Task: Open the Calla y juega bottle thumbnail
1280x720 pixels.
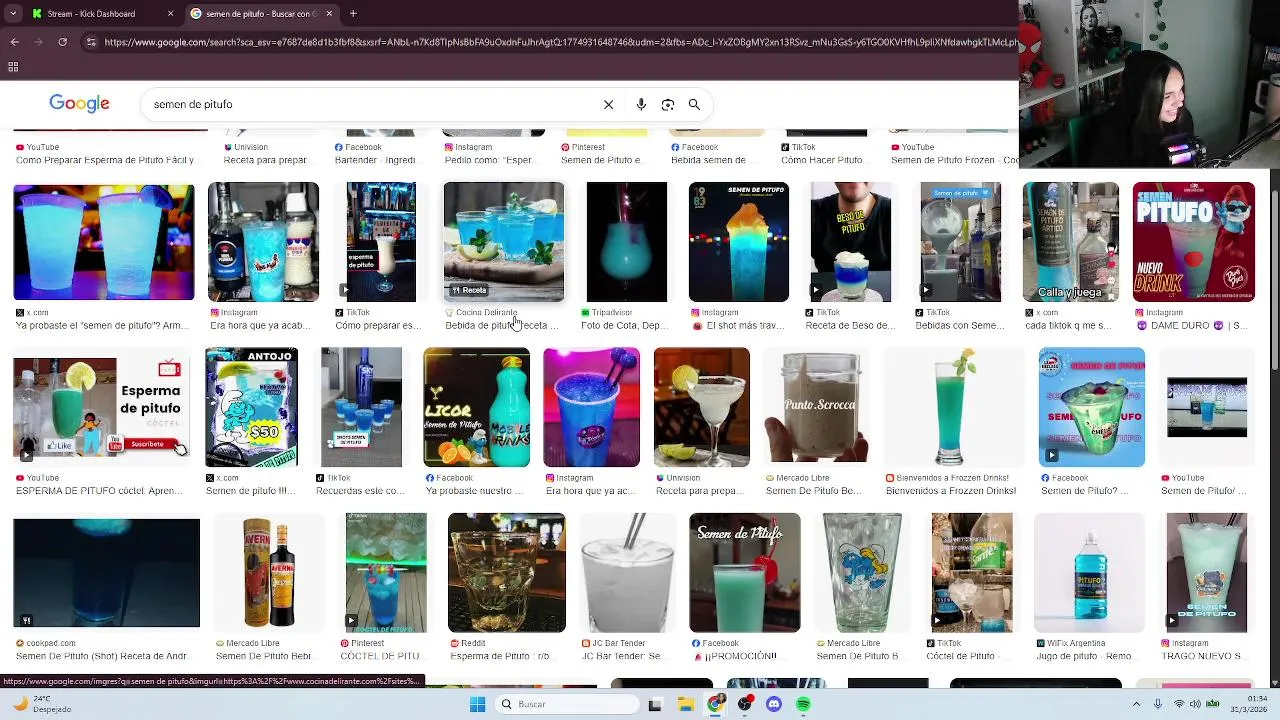Action: [1071, 242]
